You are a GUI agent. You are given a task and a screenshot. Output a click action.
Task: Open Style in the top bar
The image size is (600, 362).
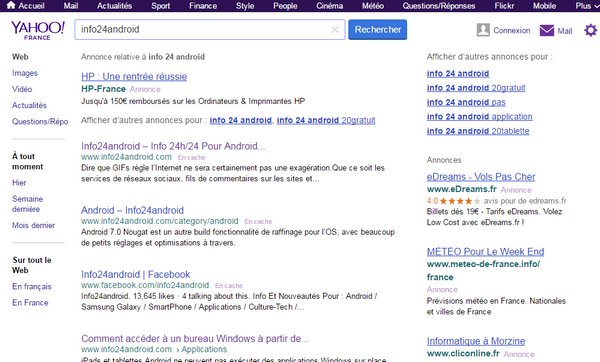245,6
